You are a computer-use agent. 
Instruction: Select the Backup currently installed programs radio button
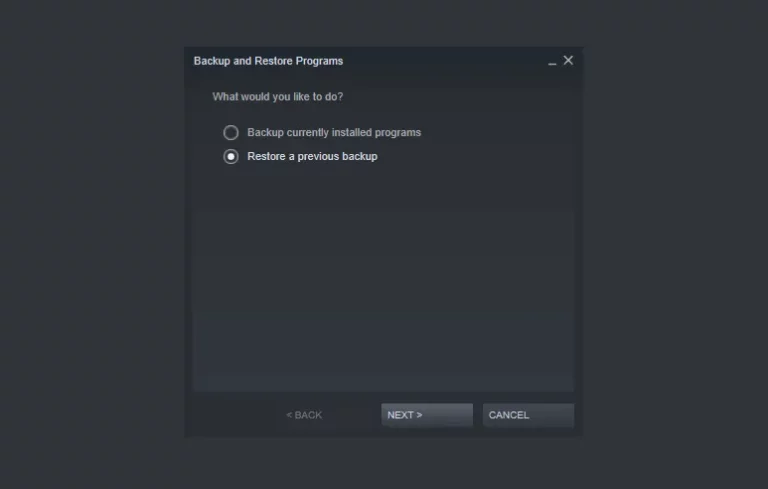point(231,132)
